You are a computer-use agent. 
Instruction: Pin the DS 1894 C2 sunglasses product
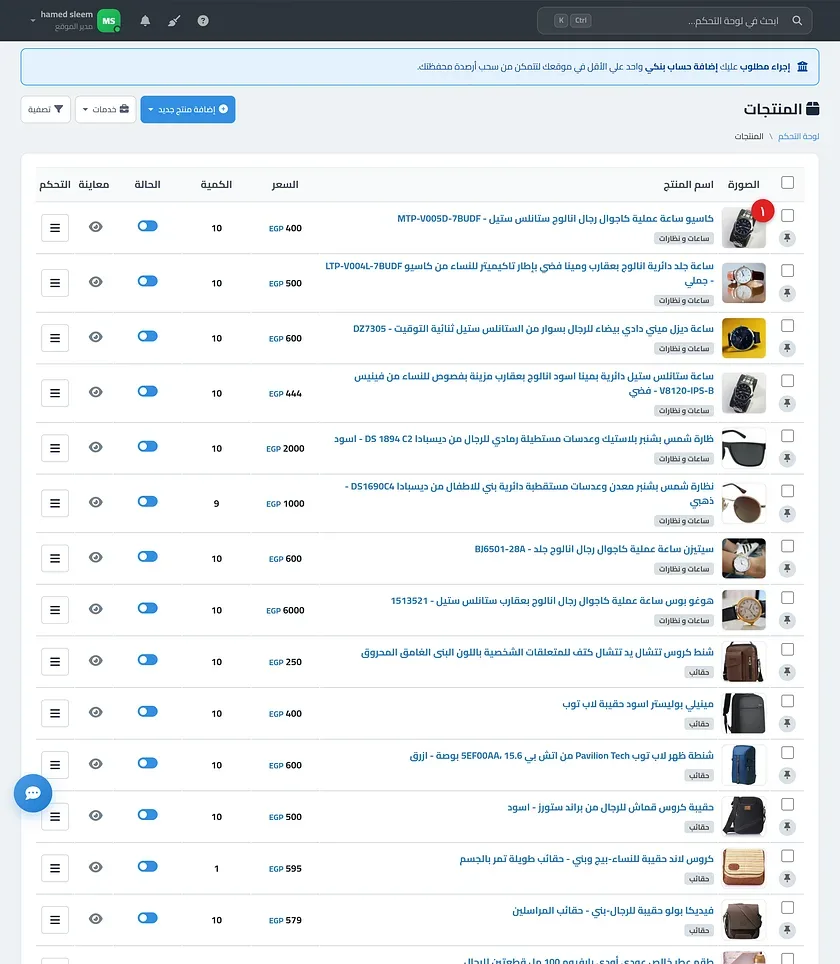coord(787,458)
